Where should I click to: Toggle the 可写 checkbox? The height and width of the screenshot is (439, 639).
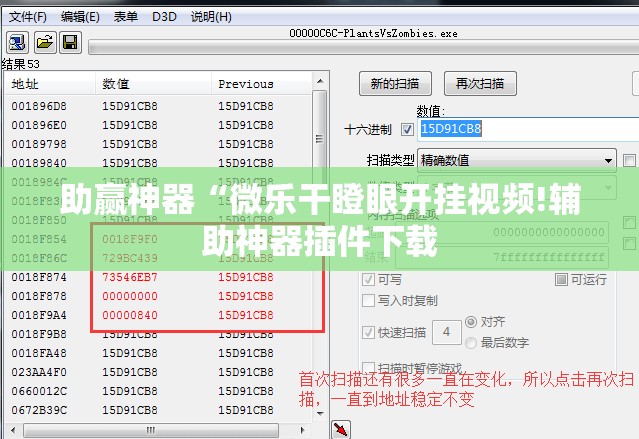coord(368,280)
